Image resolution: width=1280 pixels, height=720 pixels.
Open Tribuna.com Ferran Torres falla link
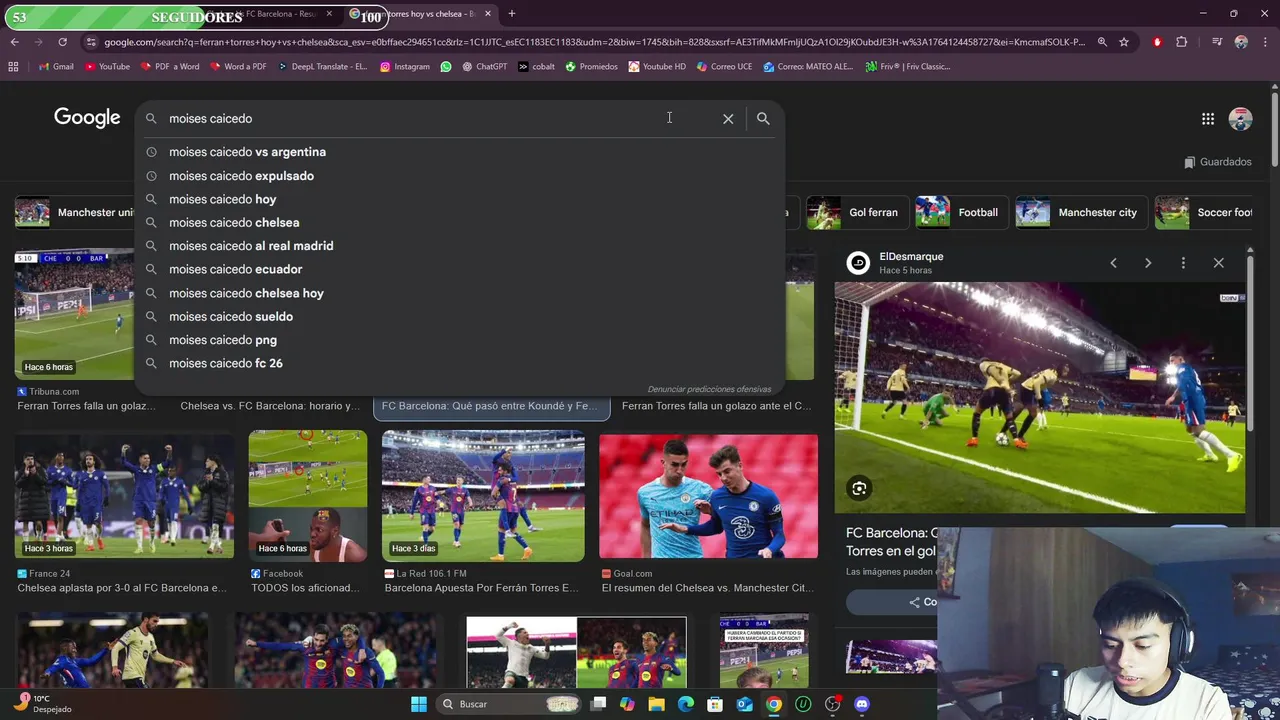(x=87, y=406)
